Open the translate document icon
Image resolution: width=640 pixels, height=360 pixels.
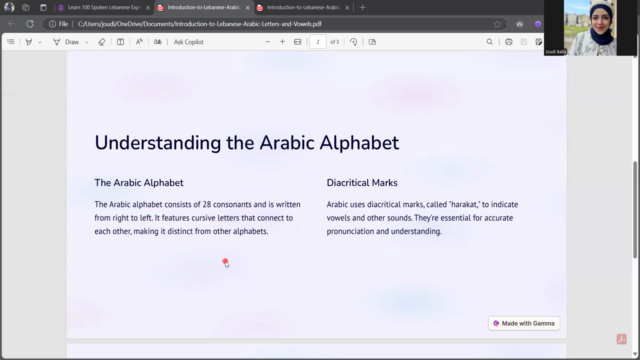click(x=158, y=42)
